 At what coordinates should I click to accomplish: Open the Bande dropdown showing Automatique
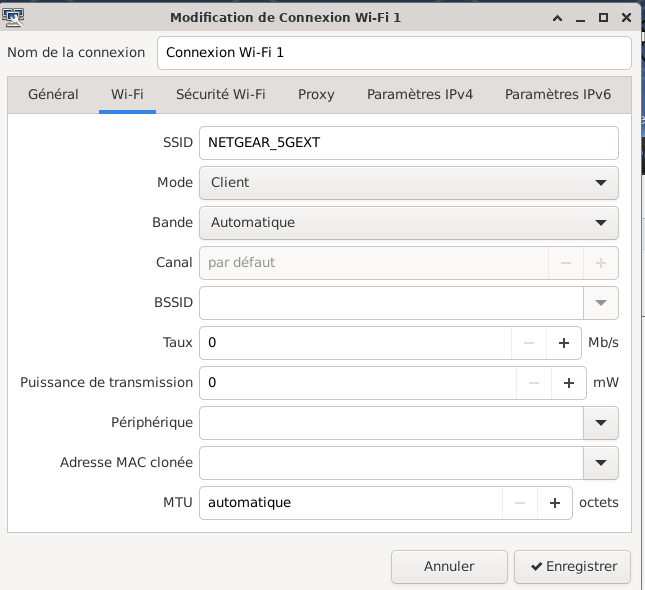408,223
